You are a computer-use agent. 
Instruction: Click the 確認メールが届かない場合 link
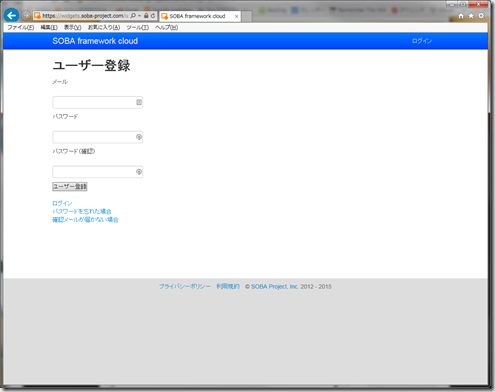pyautogui.click(x=85, y=220)
